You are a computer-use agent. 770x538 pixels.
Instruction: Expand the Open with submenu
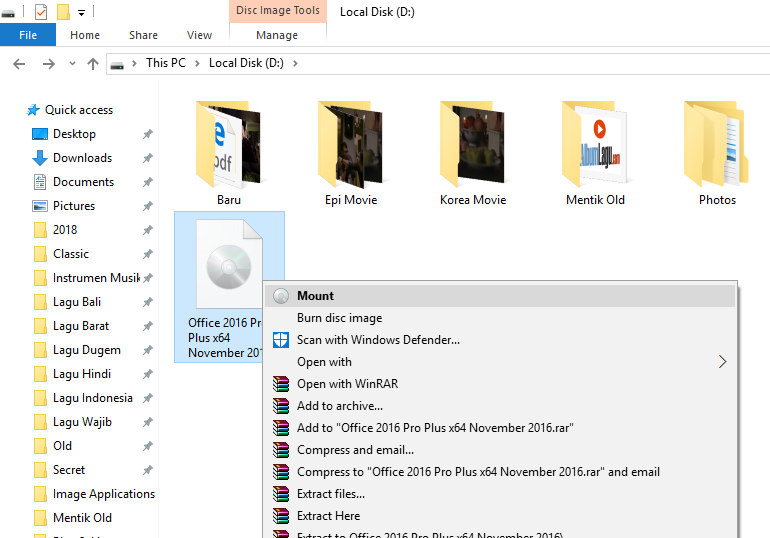500,362
